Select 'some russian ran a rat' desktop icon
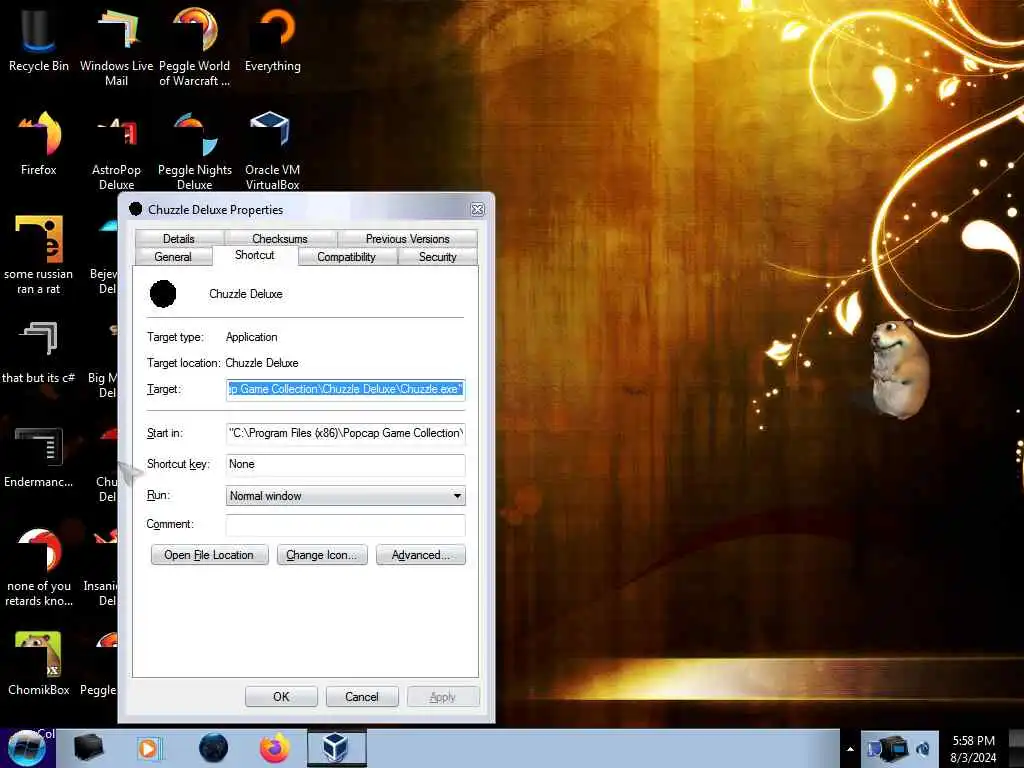Screen dimensions: 1024x768 (38, 255)
